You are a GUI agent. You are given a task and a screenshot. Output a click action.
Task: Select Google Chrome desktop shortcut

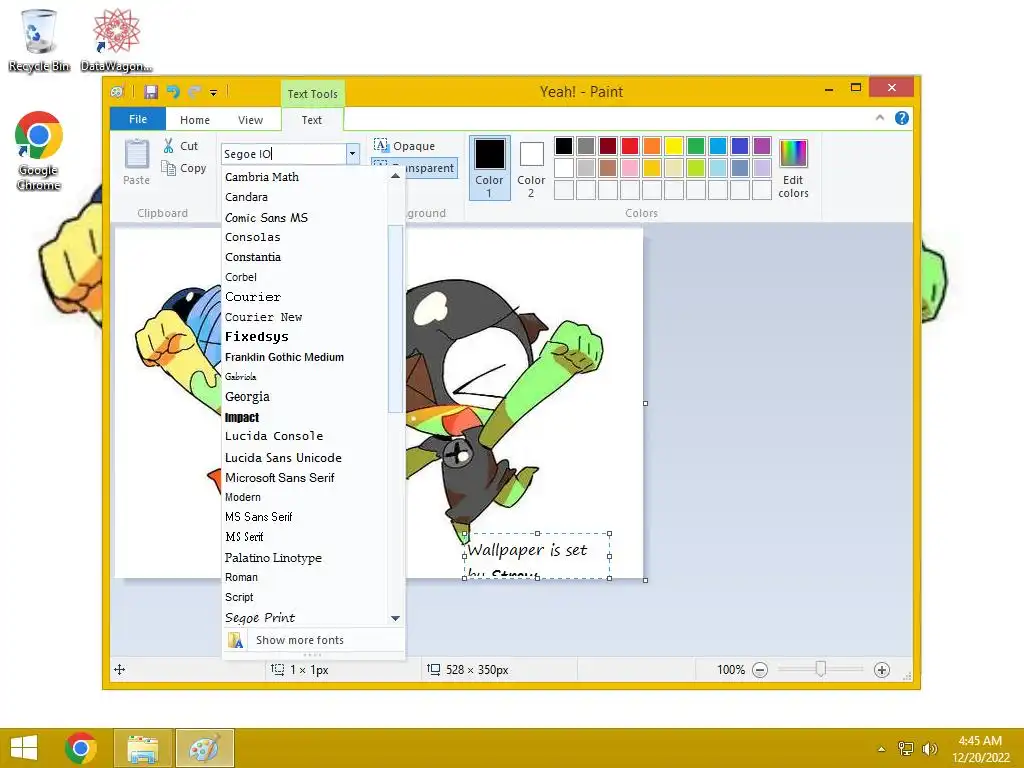[39, 152]
